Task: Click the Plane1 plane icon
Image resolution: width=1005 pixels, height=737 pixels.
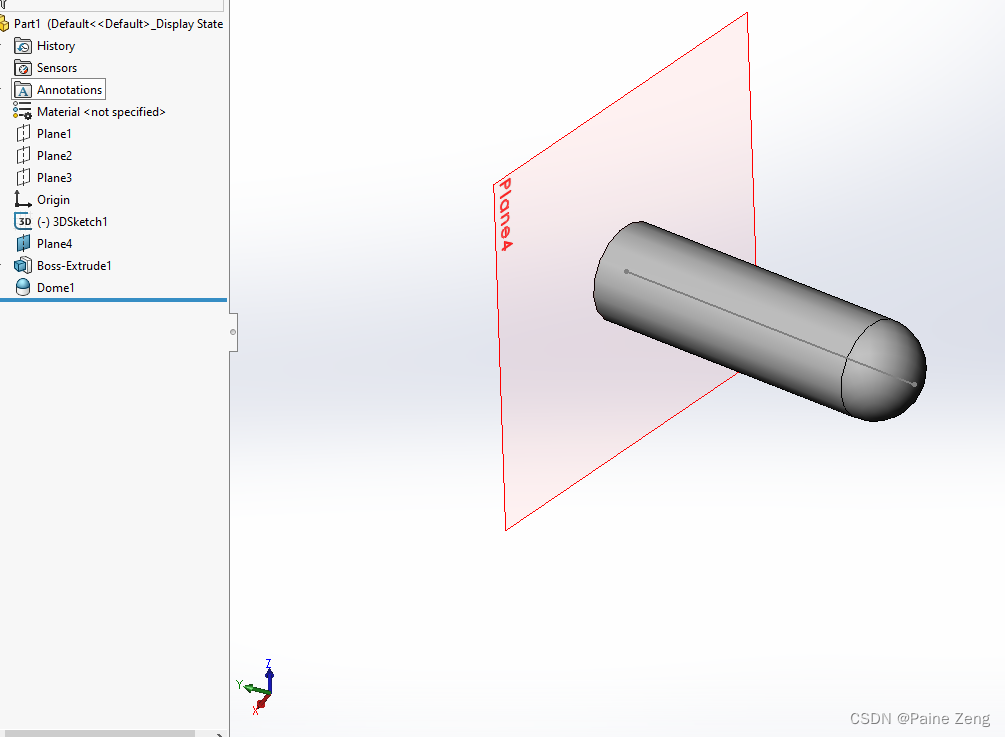Action: click(23, 133)
